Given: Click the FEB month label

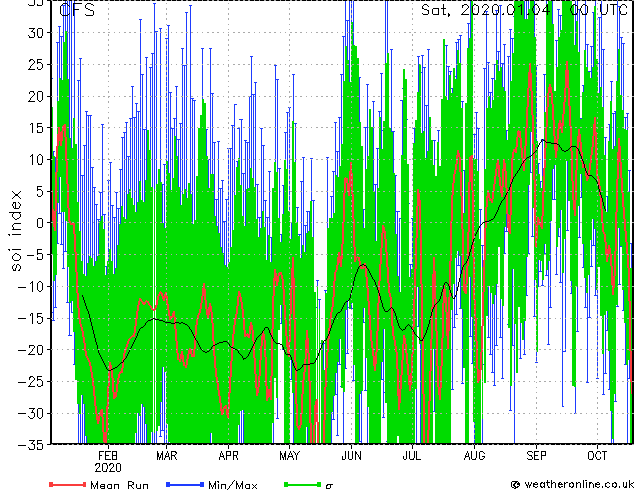Looking at the screenshot, I should pos(108,456).
